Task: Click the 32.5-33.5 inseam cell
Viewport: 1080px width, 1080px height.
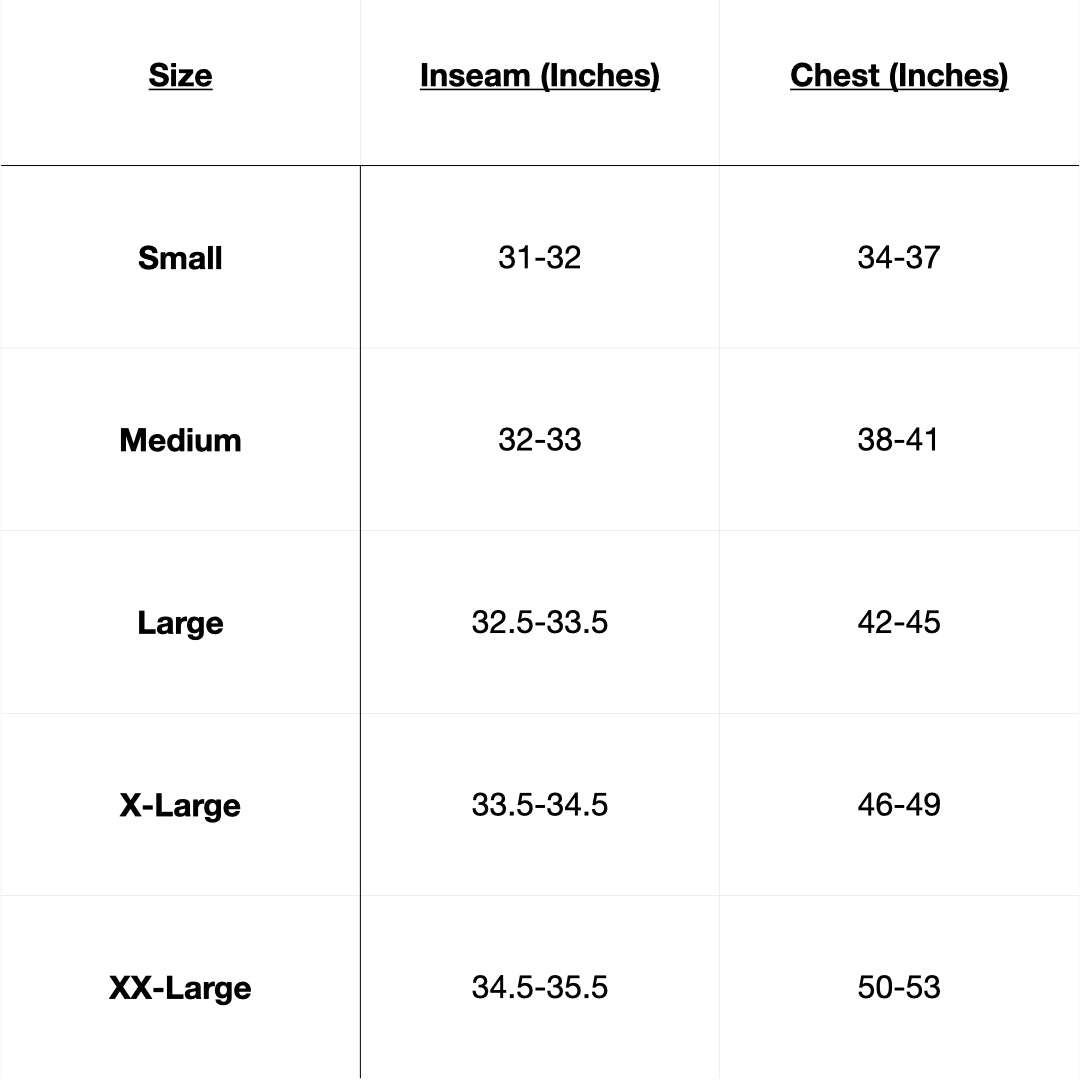Action: (x=539, y=623)
